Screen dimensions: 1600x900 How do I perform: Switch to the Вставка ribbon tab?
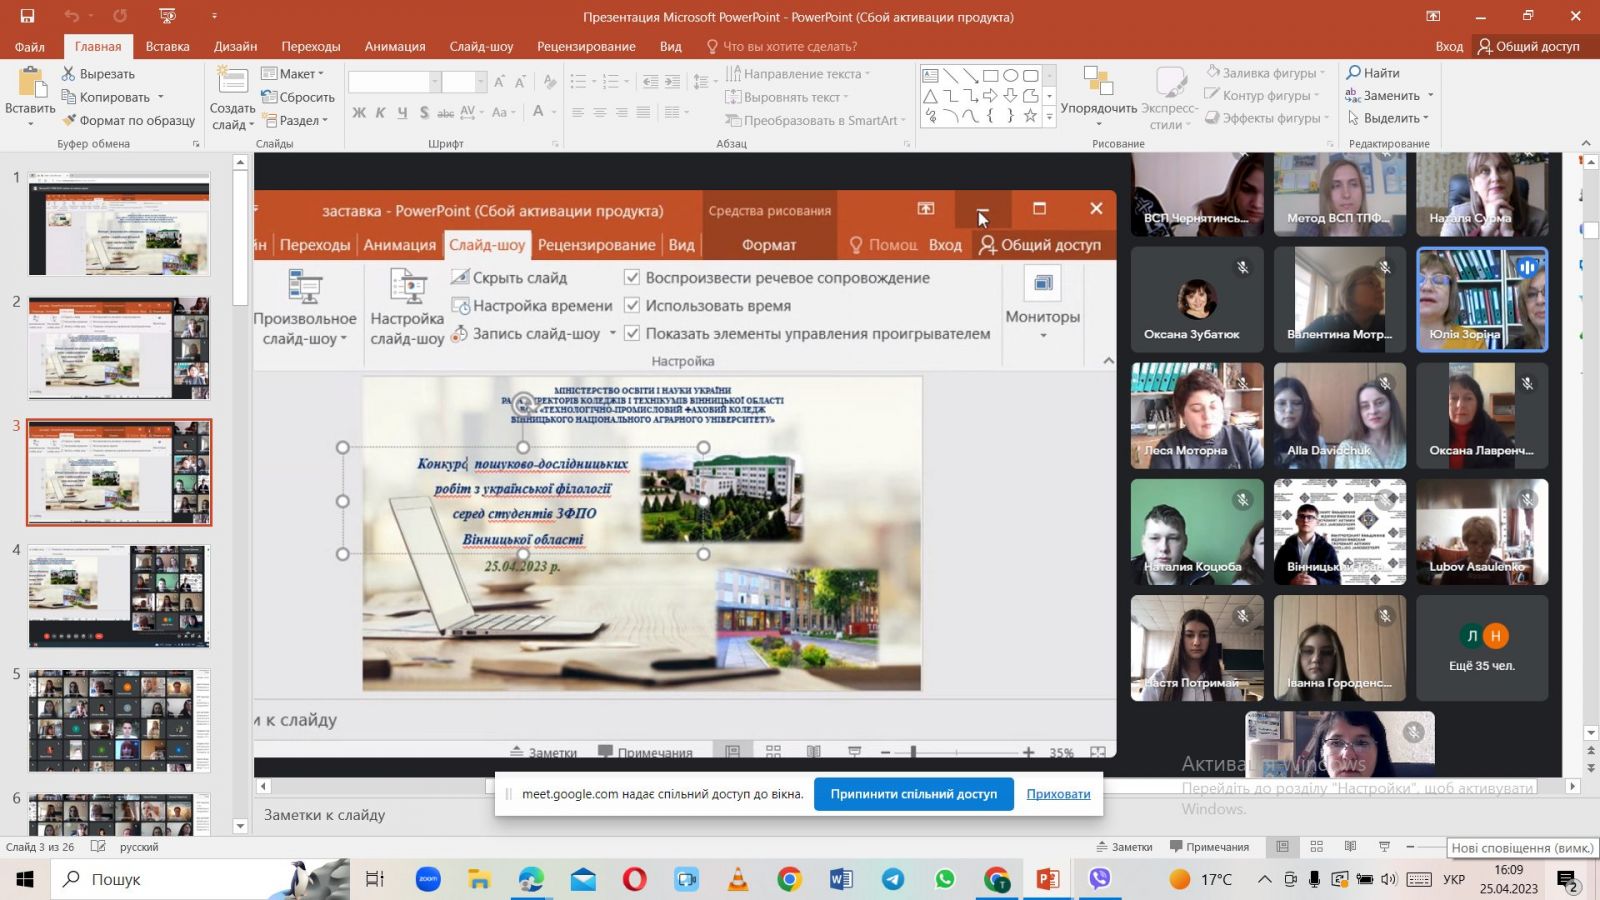pyautogui.click(x=167, y=46)
